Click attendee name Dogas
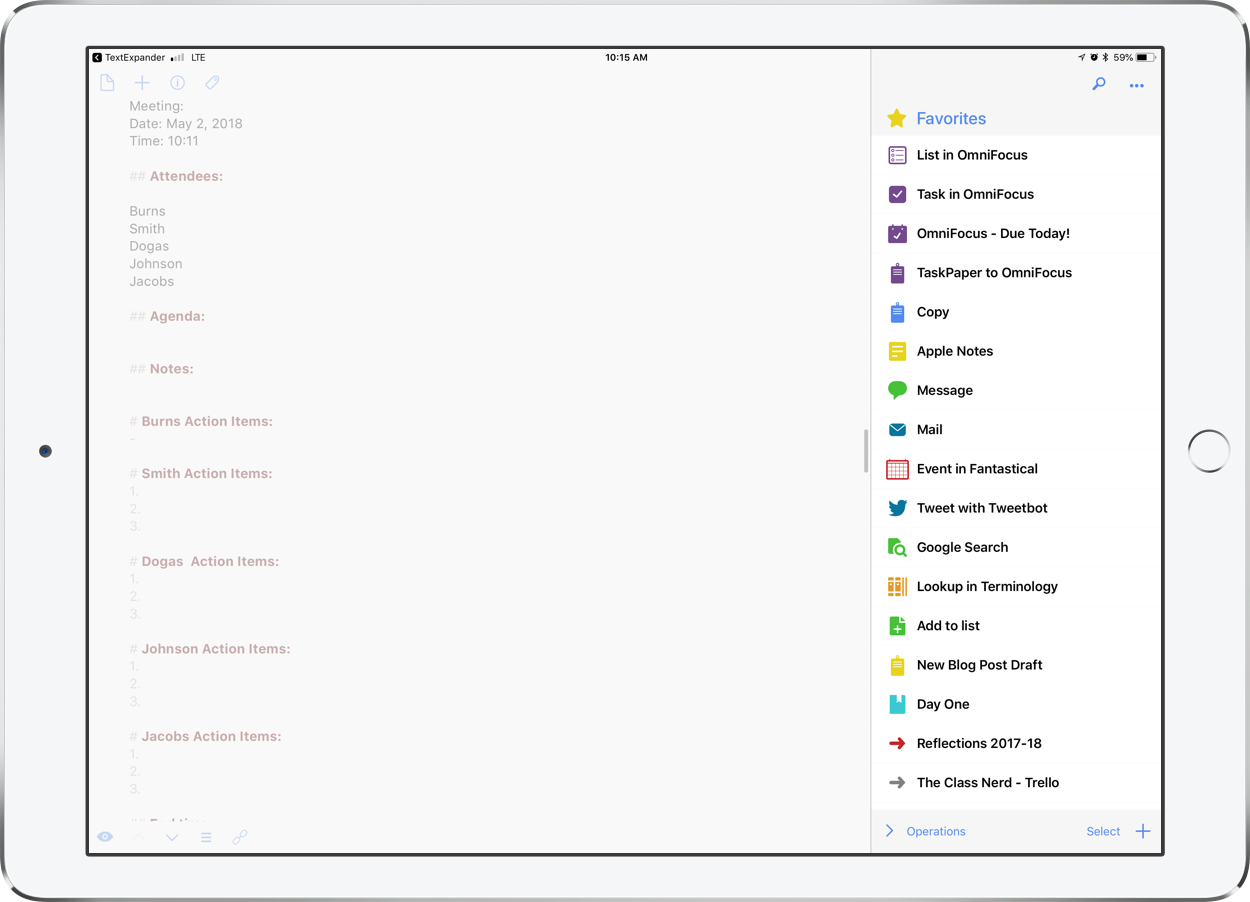Viewport: 1250px width, 902px height. coord(149,246)
